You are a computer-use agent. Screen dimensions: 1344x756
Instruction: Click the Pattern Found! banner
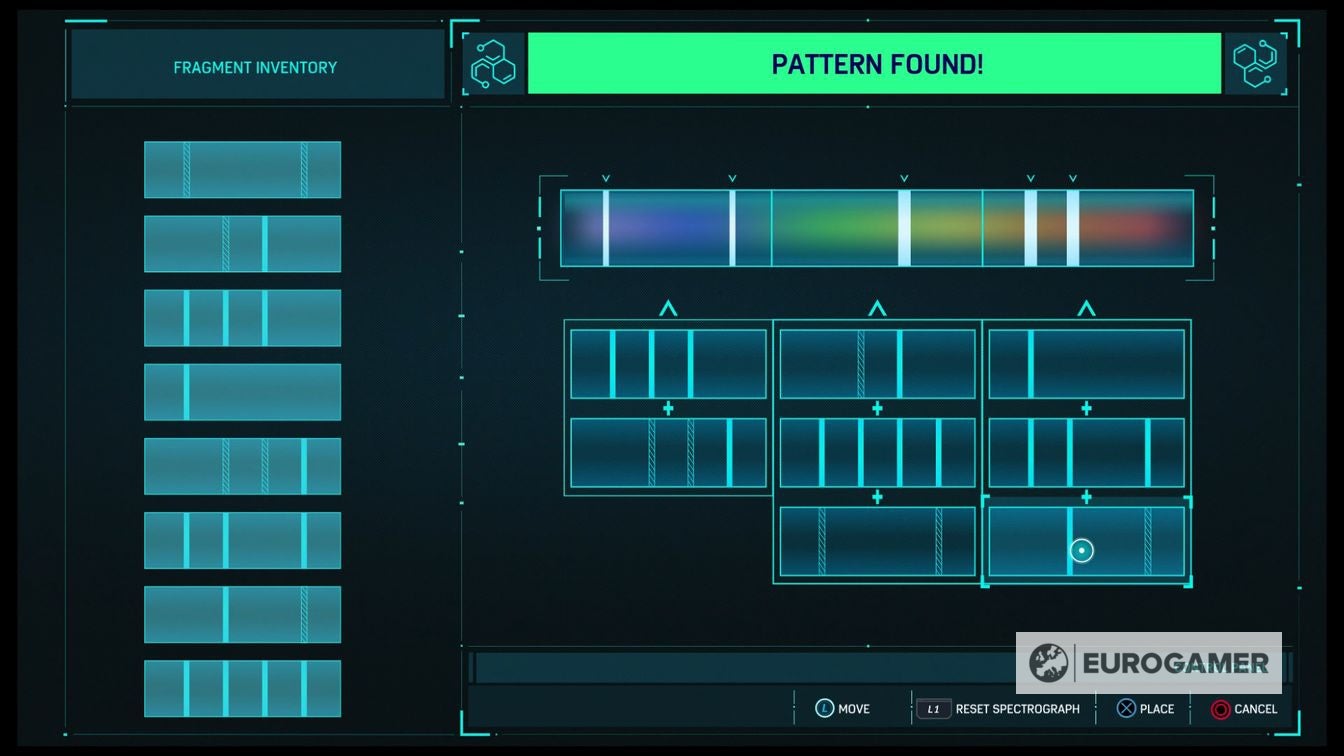pyautogui.click(x=875, y=64)
